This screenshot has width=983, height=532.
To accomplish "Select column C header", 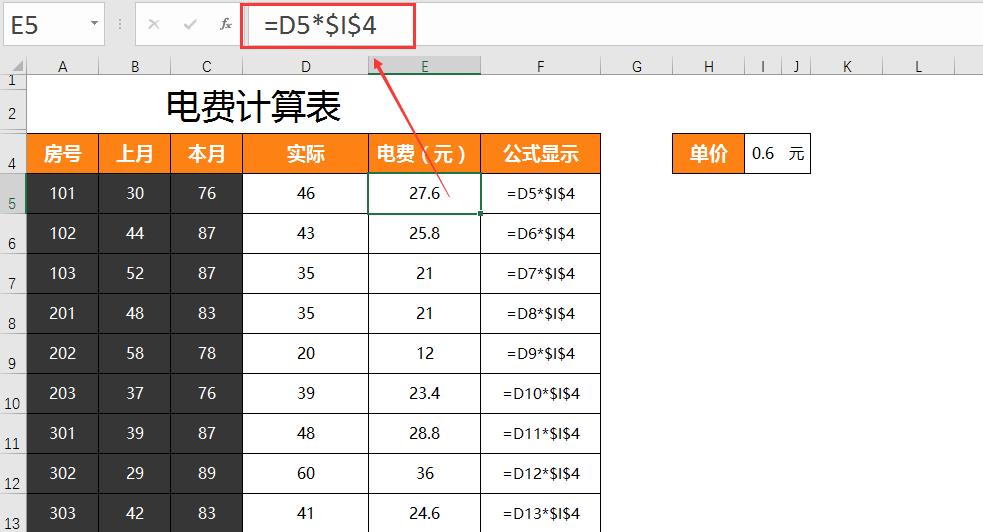I will (x=207, y=66).
